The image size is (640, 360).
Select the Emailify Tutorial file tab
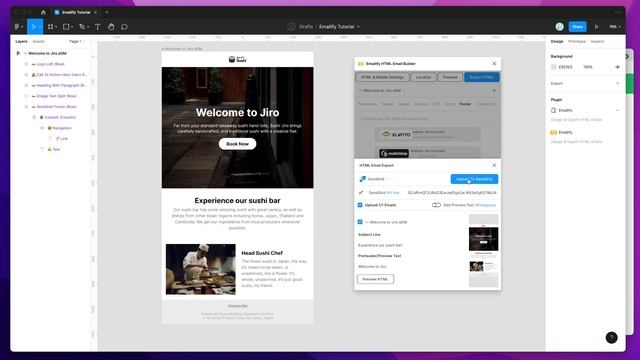75,12
